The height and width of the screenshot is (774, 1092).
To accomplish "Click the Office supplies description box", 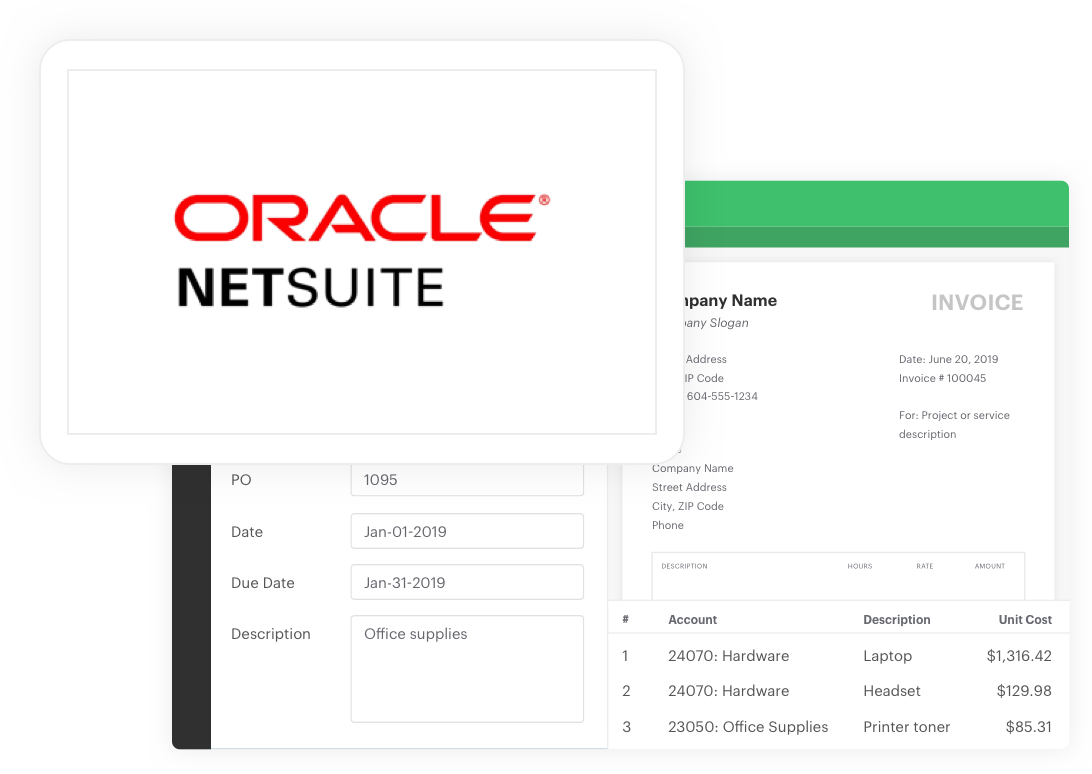I will tap(467, 668).
